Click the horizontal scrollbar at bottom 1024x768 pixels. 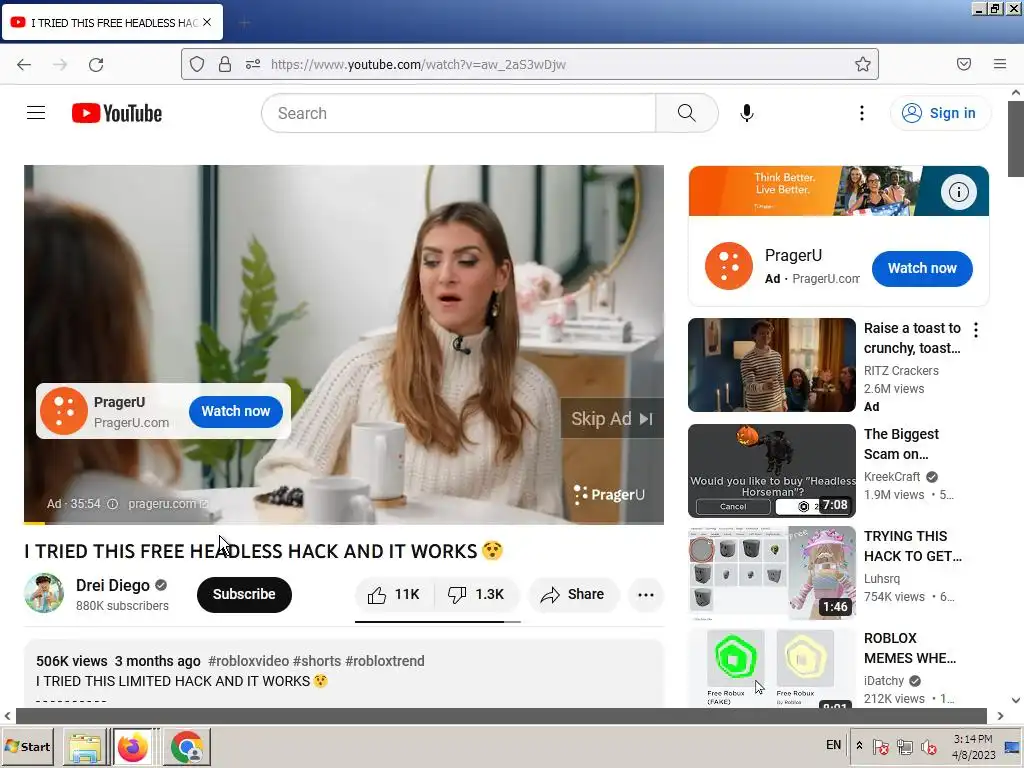point(501,716)
